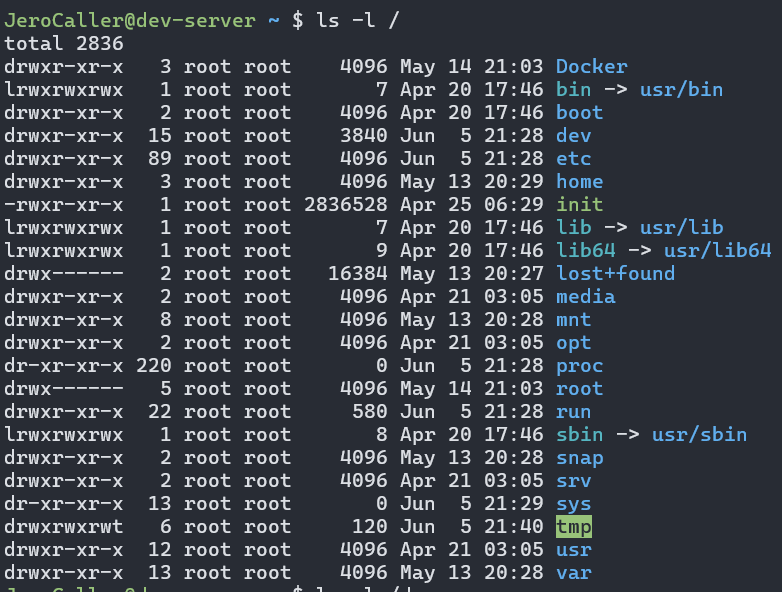Screen dimensions: 782x592
Task: Click the 'ls -l /' command text
Action: click(358, 21)
